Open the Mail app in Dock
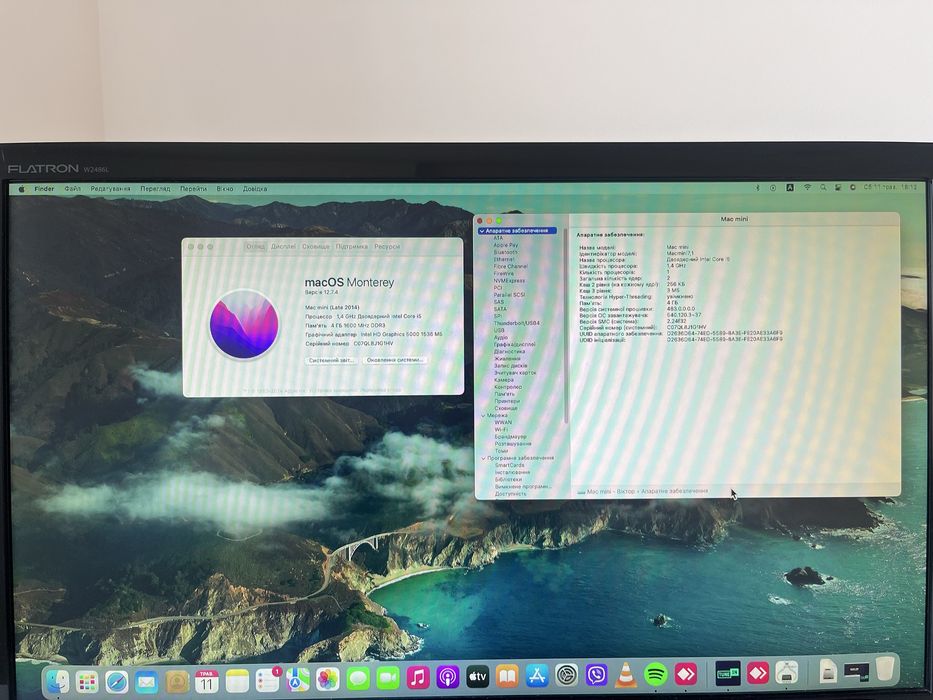The height and width of the screenshot is (700, 933). (146, 681)
